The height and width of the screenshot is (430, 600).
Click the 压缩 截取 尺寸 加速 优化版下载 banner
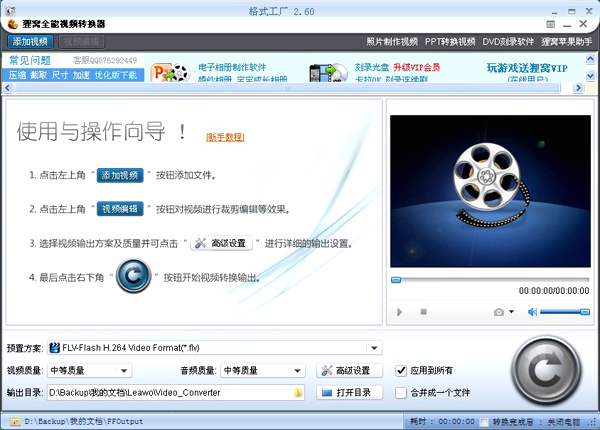pyautogui.click(x=73, y=75)
